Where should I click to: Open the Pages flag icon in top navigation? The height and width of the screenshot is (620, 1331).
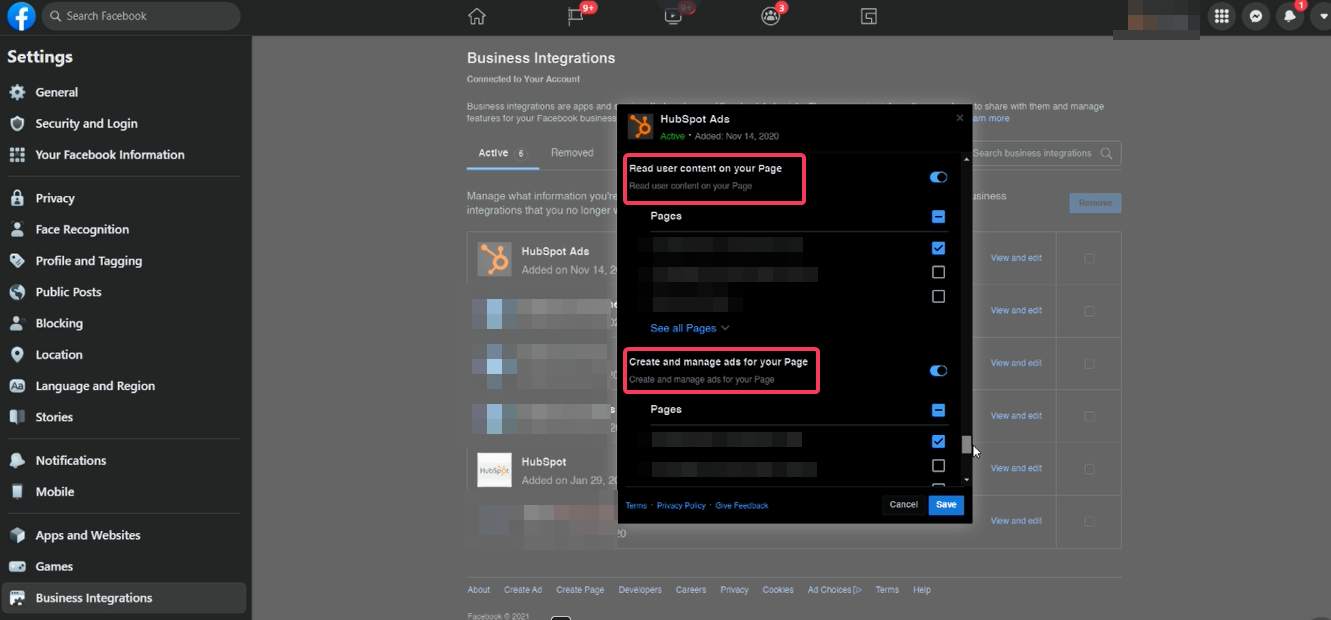pos(575,16)
